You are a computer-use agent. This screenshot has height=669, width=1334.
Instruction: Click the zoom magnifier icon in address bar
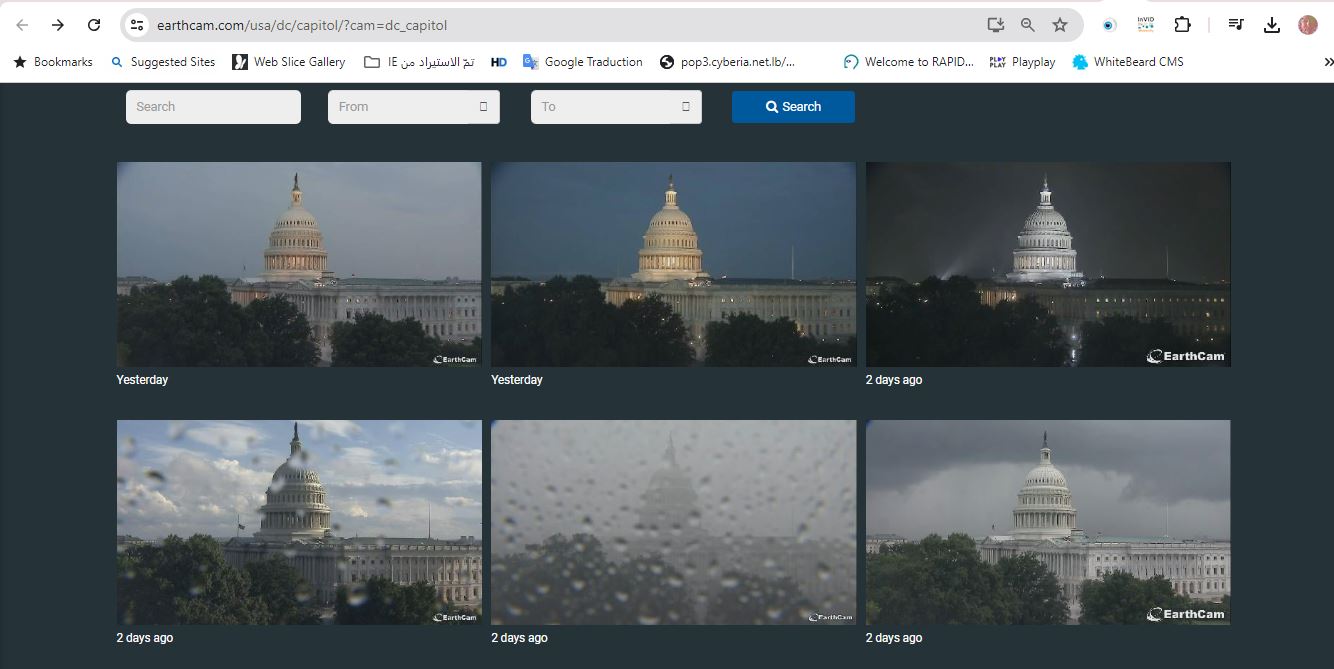1027,25
